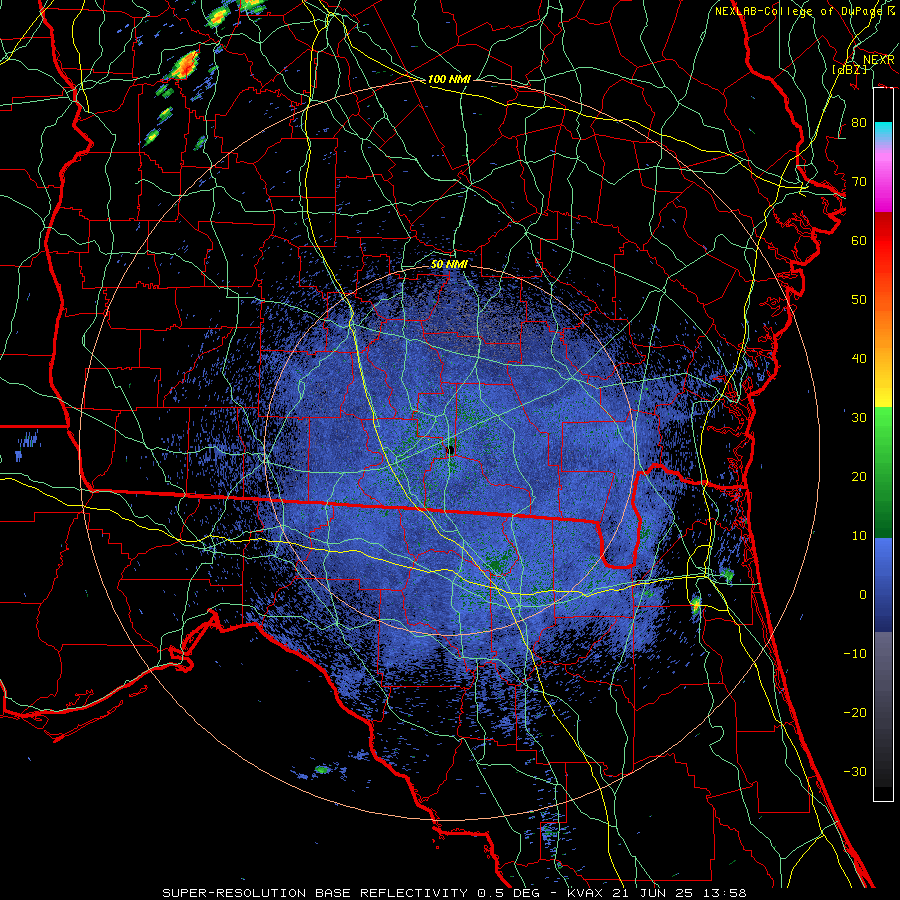Click the red-core storm cell in the northwest
This screenshot has height=900, width=900.
tap(187, 64)
